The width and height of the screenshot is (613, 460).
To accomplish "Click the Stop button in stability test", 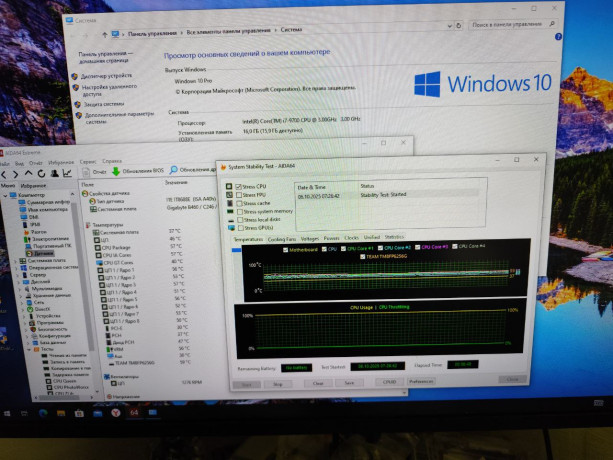I will pyautogui.click(x=277, y=384).
